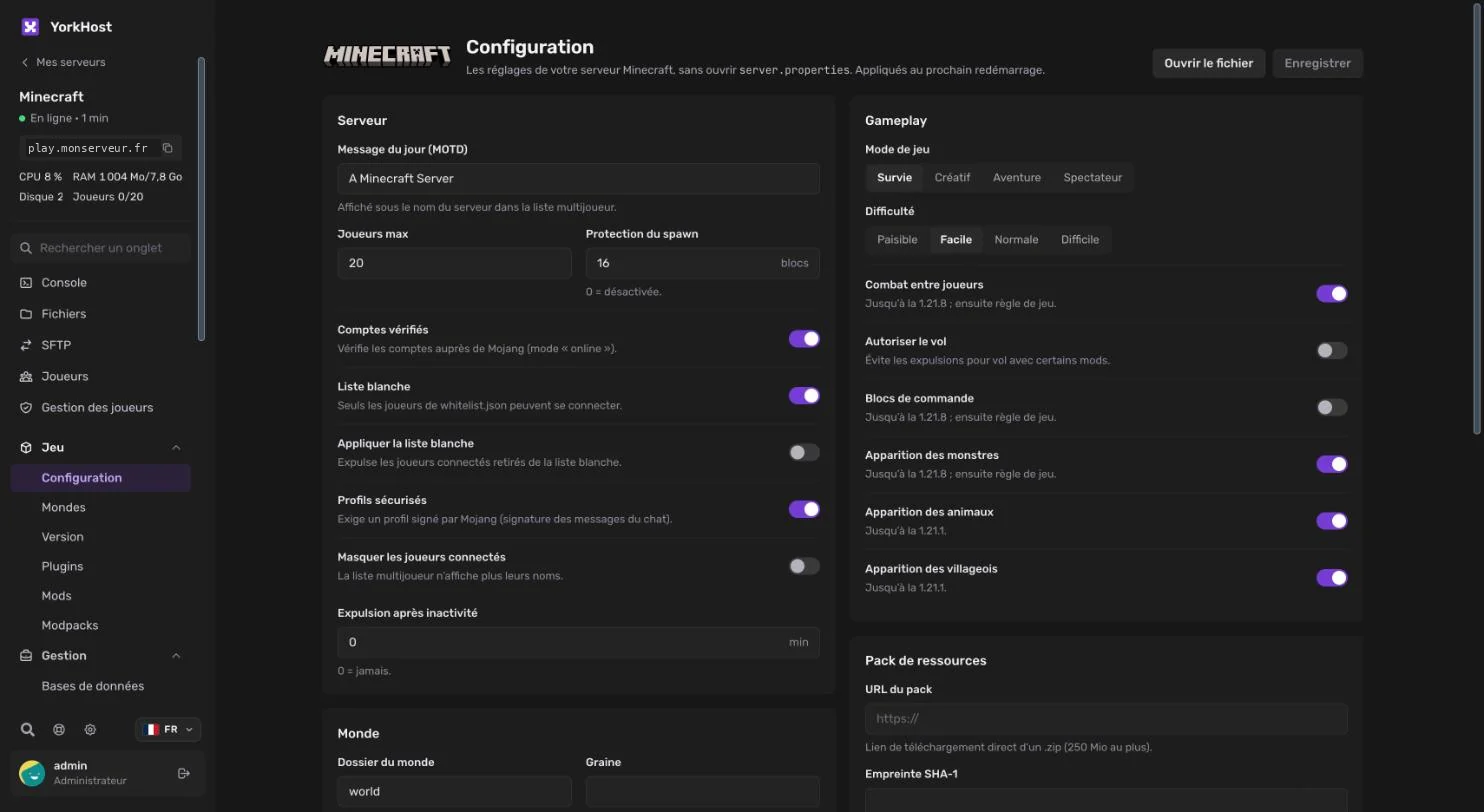The height and width of the screenshot is (812, 1484).
Task: Select the Créatif game mode
Action: coord(952,178)
